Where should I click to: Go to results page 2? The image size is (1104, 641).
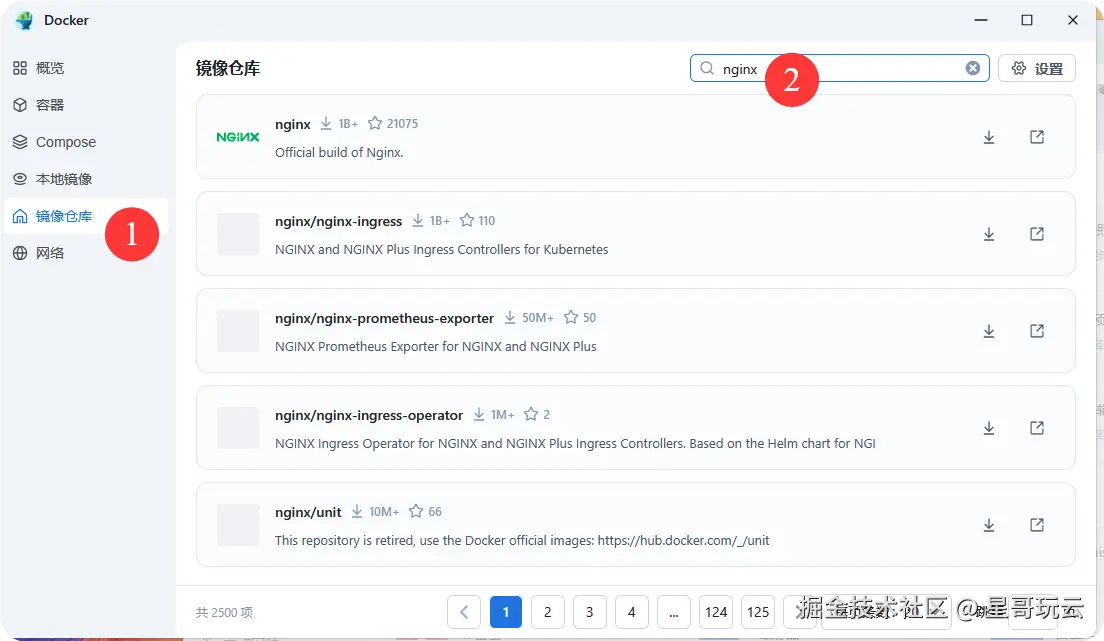point(548,612)
